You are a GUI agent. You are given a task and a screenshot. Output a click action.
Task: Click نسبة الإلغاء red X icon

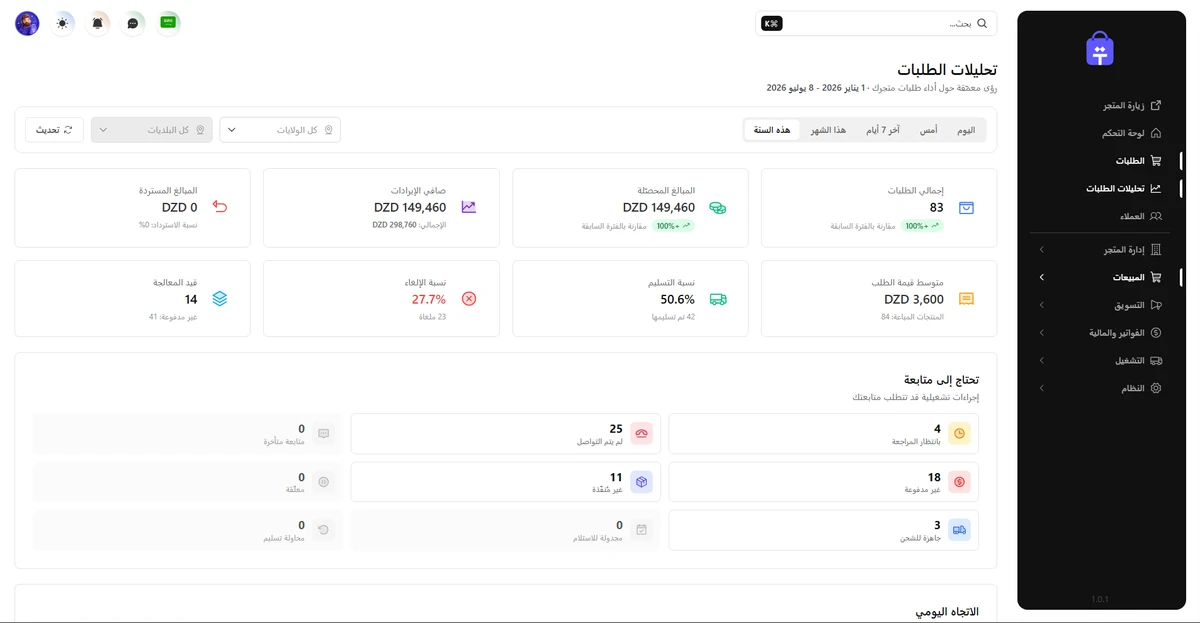tap(469, 299)
